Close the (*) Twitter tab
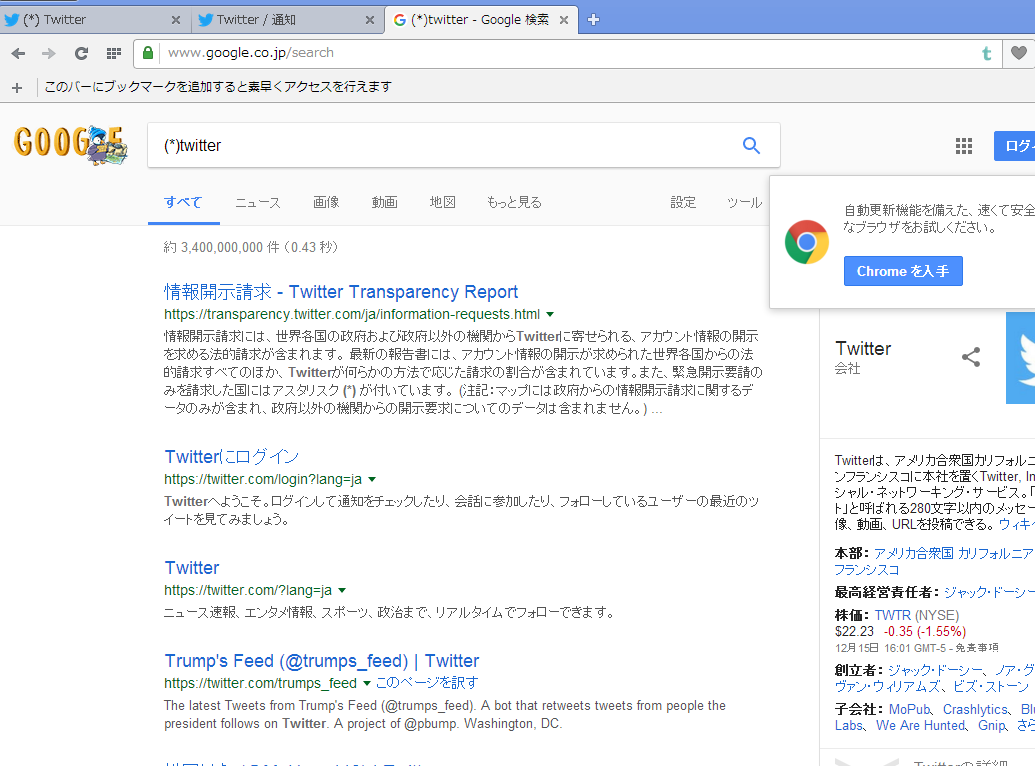 (176, 20)
